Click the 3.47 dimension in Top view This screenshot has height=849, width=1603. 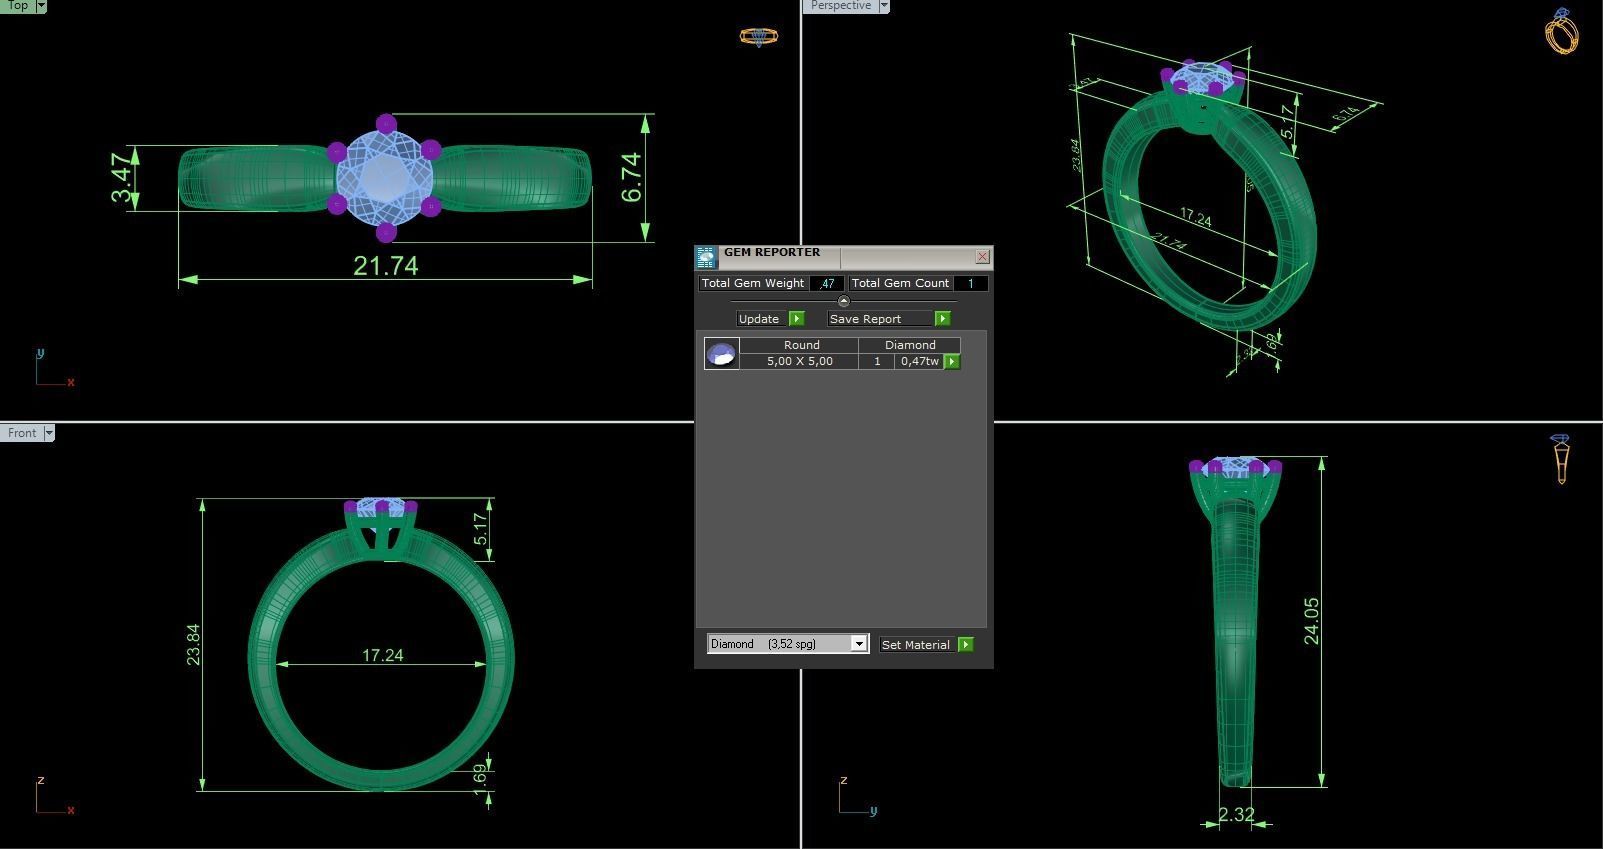(x=123, y=178)
